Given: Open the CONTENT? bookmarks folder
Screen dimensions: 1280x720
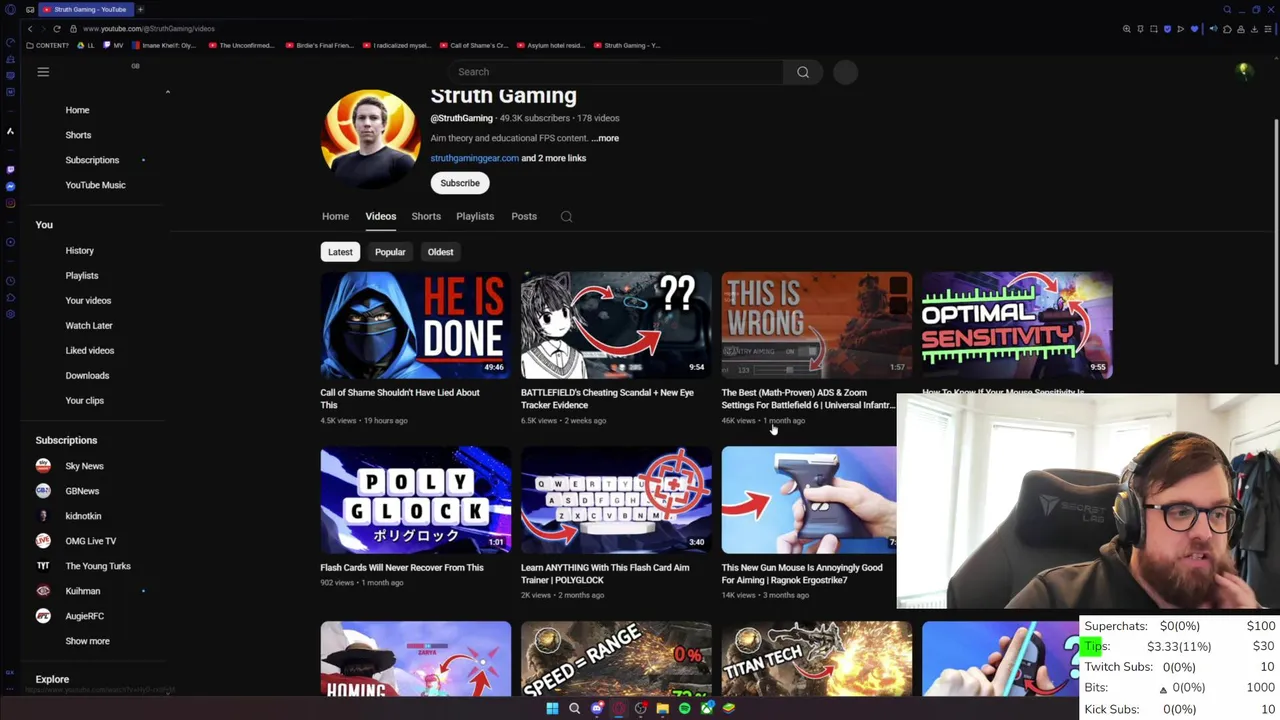Looking at the screenshot, I should pos(49,45).
